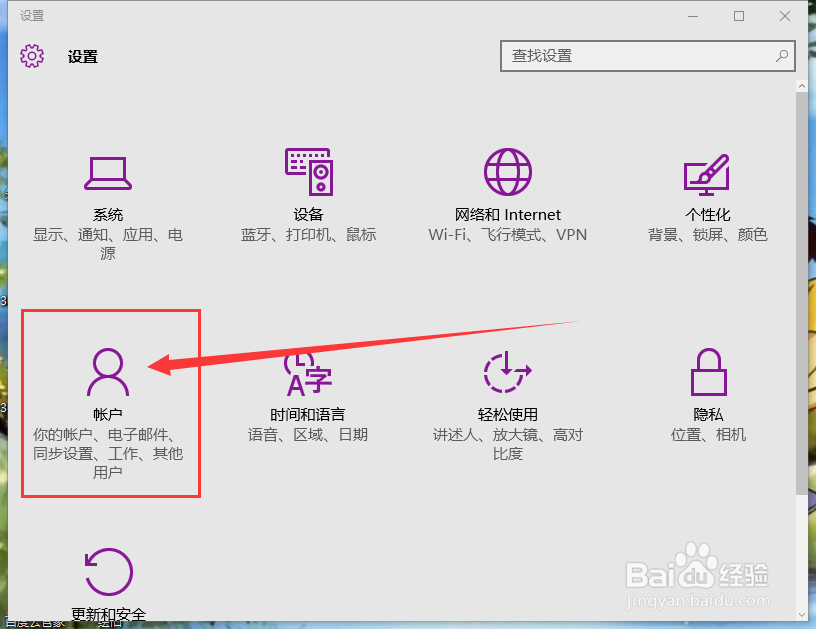
Task: Click the 蓝牙、打印机、鼠标 subtitle text
Action: (308, 235)
